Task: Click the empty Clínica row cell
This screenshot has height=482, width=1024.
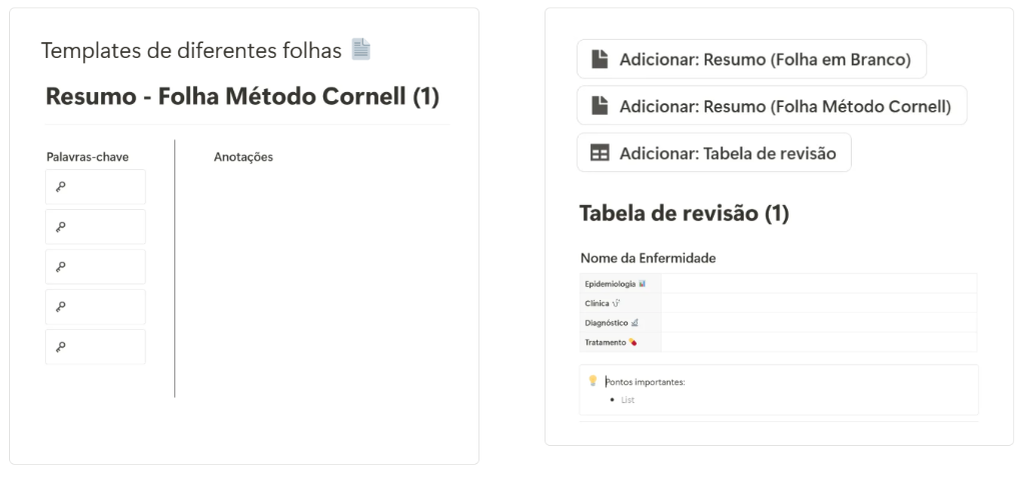Action: tap(819, 303)
